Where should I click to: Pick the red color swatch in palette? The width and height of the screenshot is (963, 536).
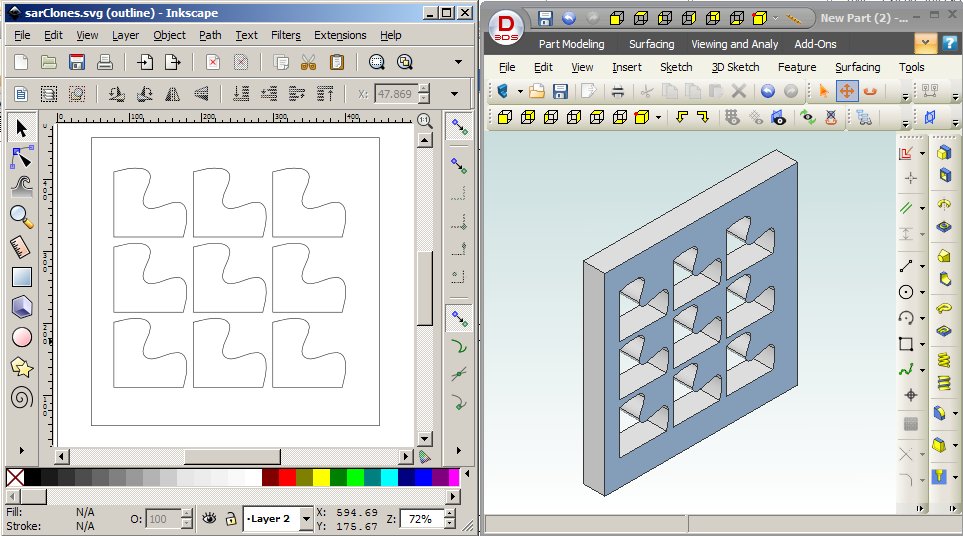pyautogui.click(x=287, y=478)
